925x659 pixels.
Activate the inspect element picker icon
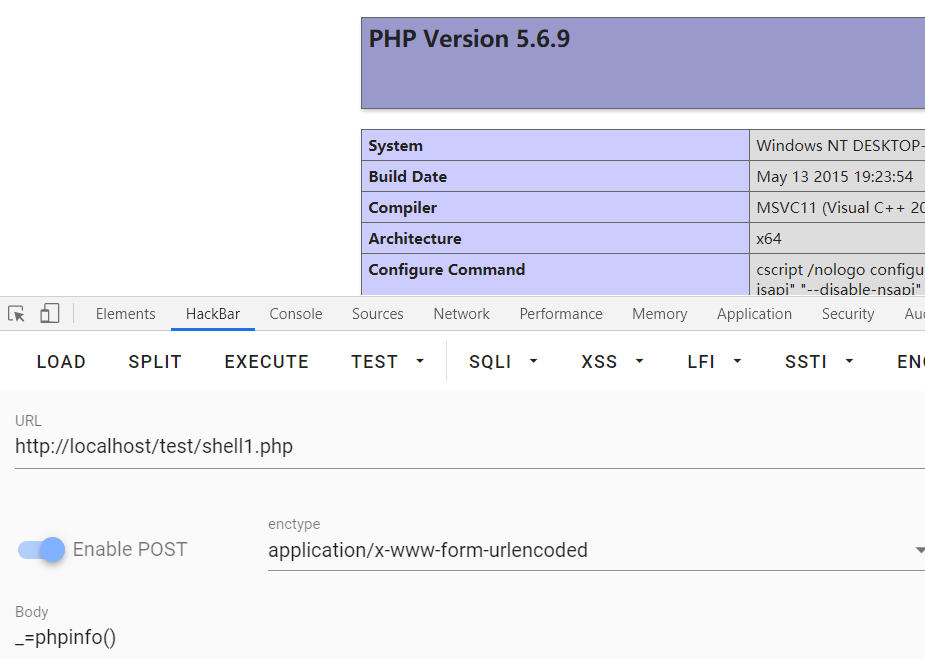[17, 313]
